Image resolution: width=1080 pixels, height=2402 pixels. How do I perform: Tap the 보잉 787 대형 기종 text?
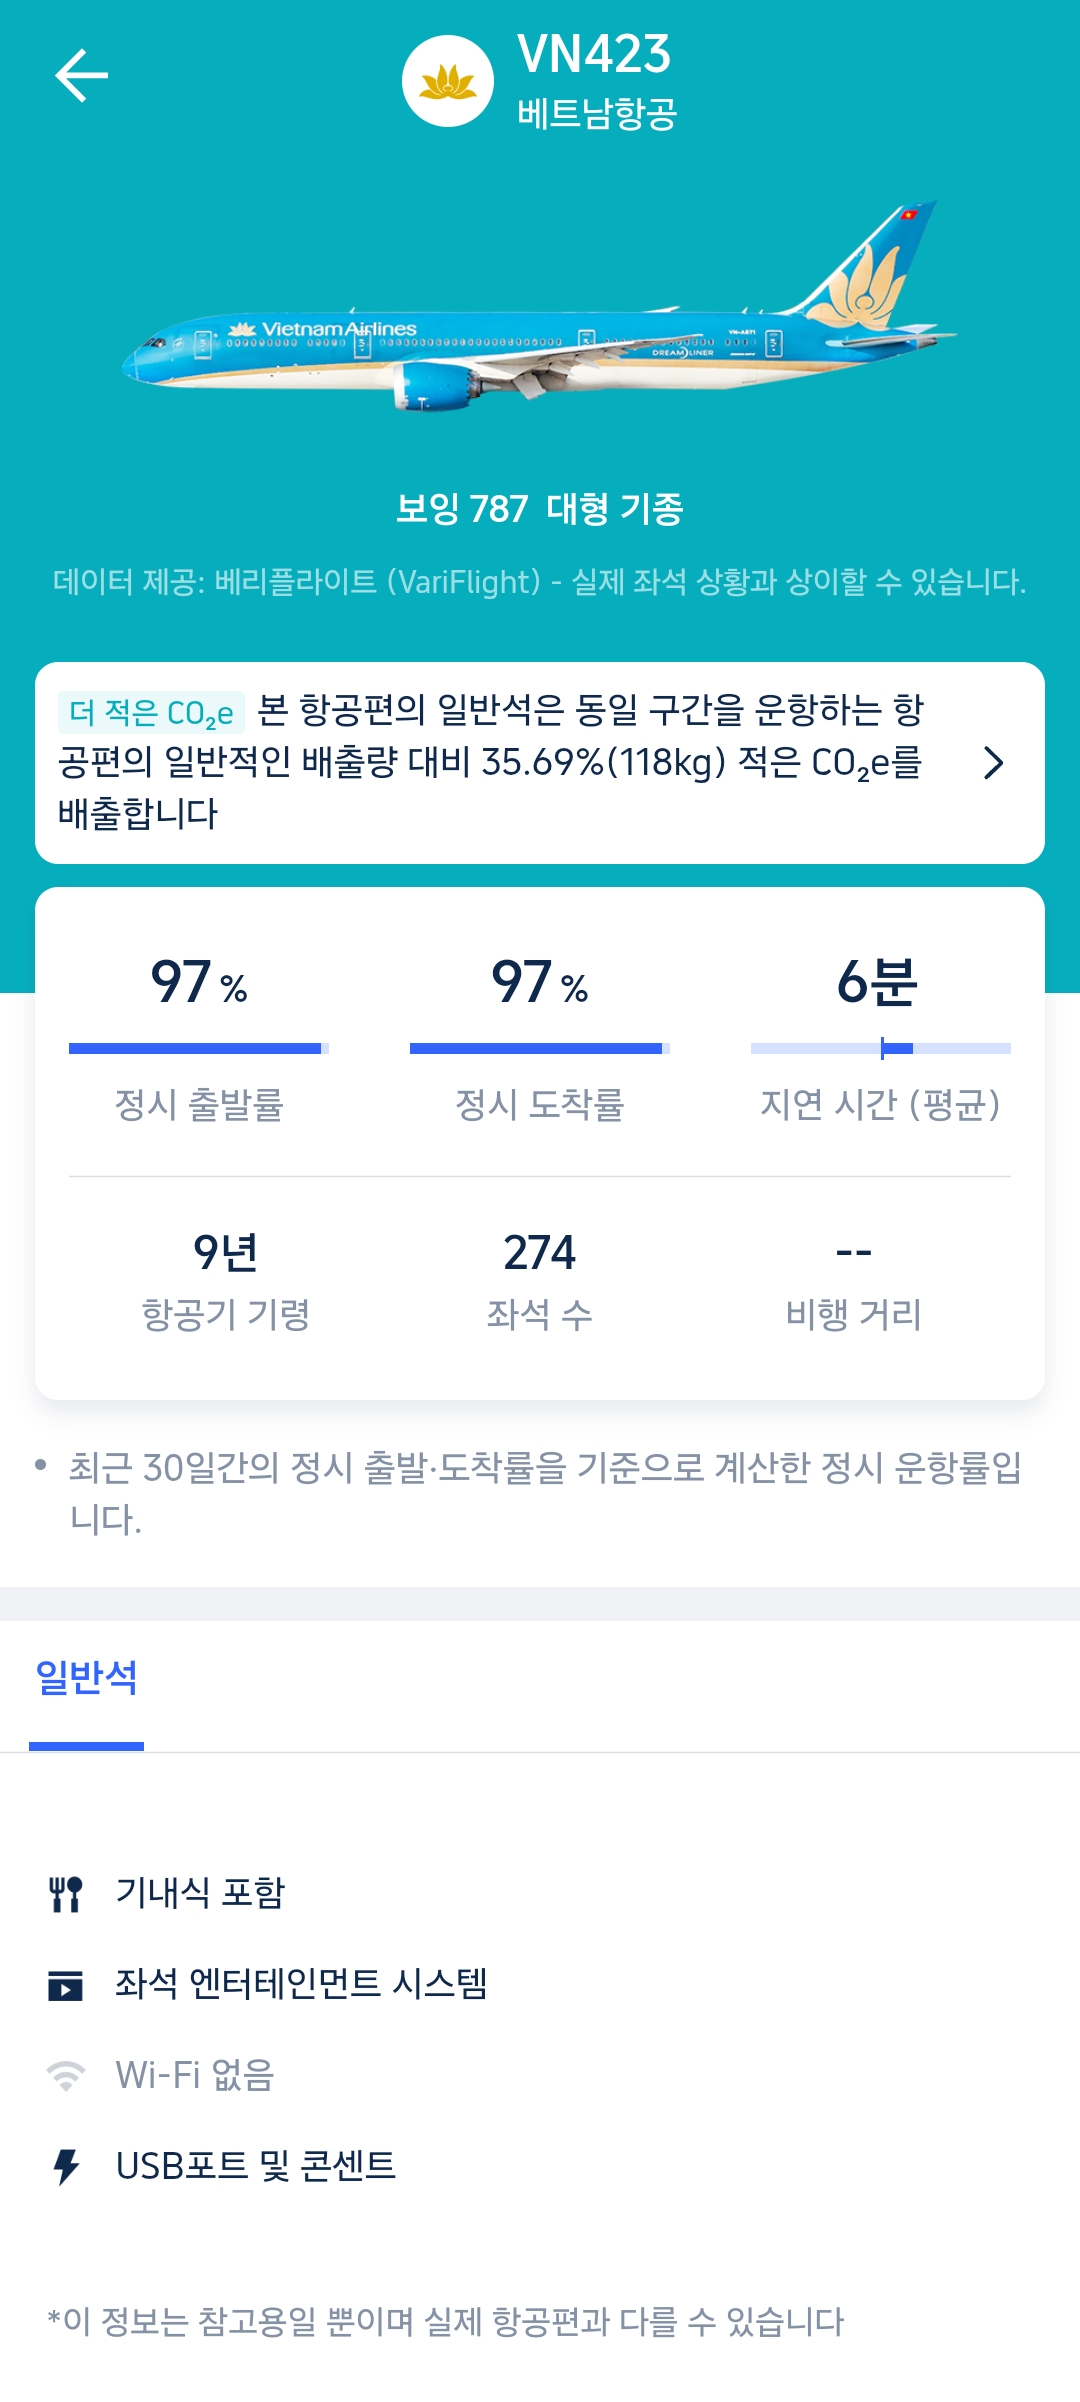click(540, 509)
